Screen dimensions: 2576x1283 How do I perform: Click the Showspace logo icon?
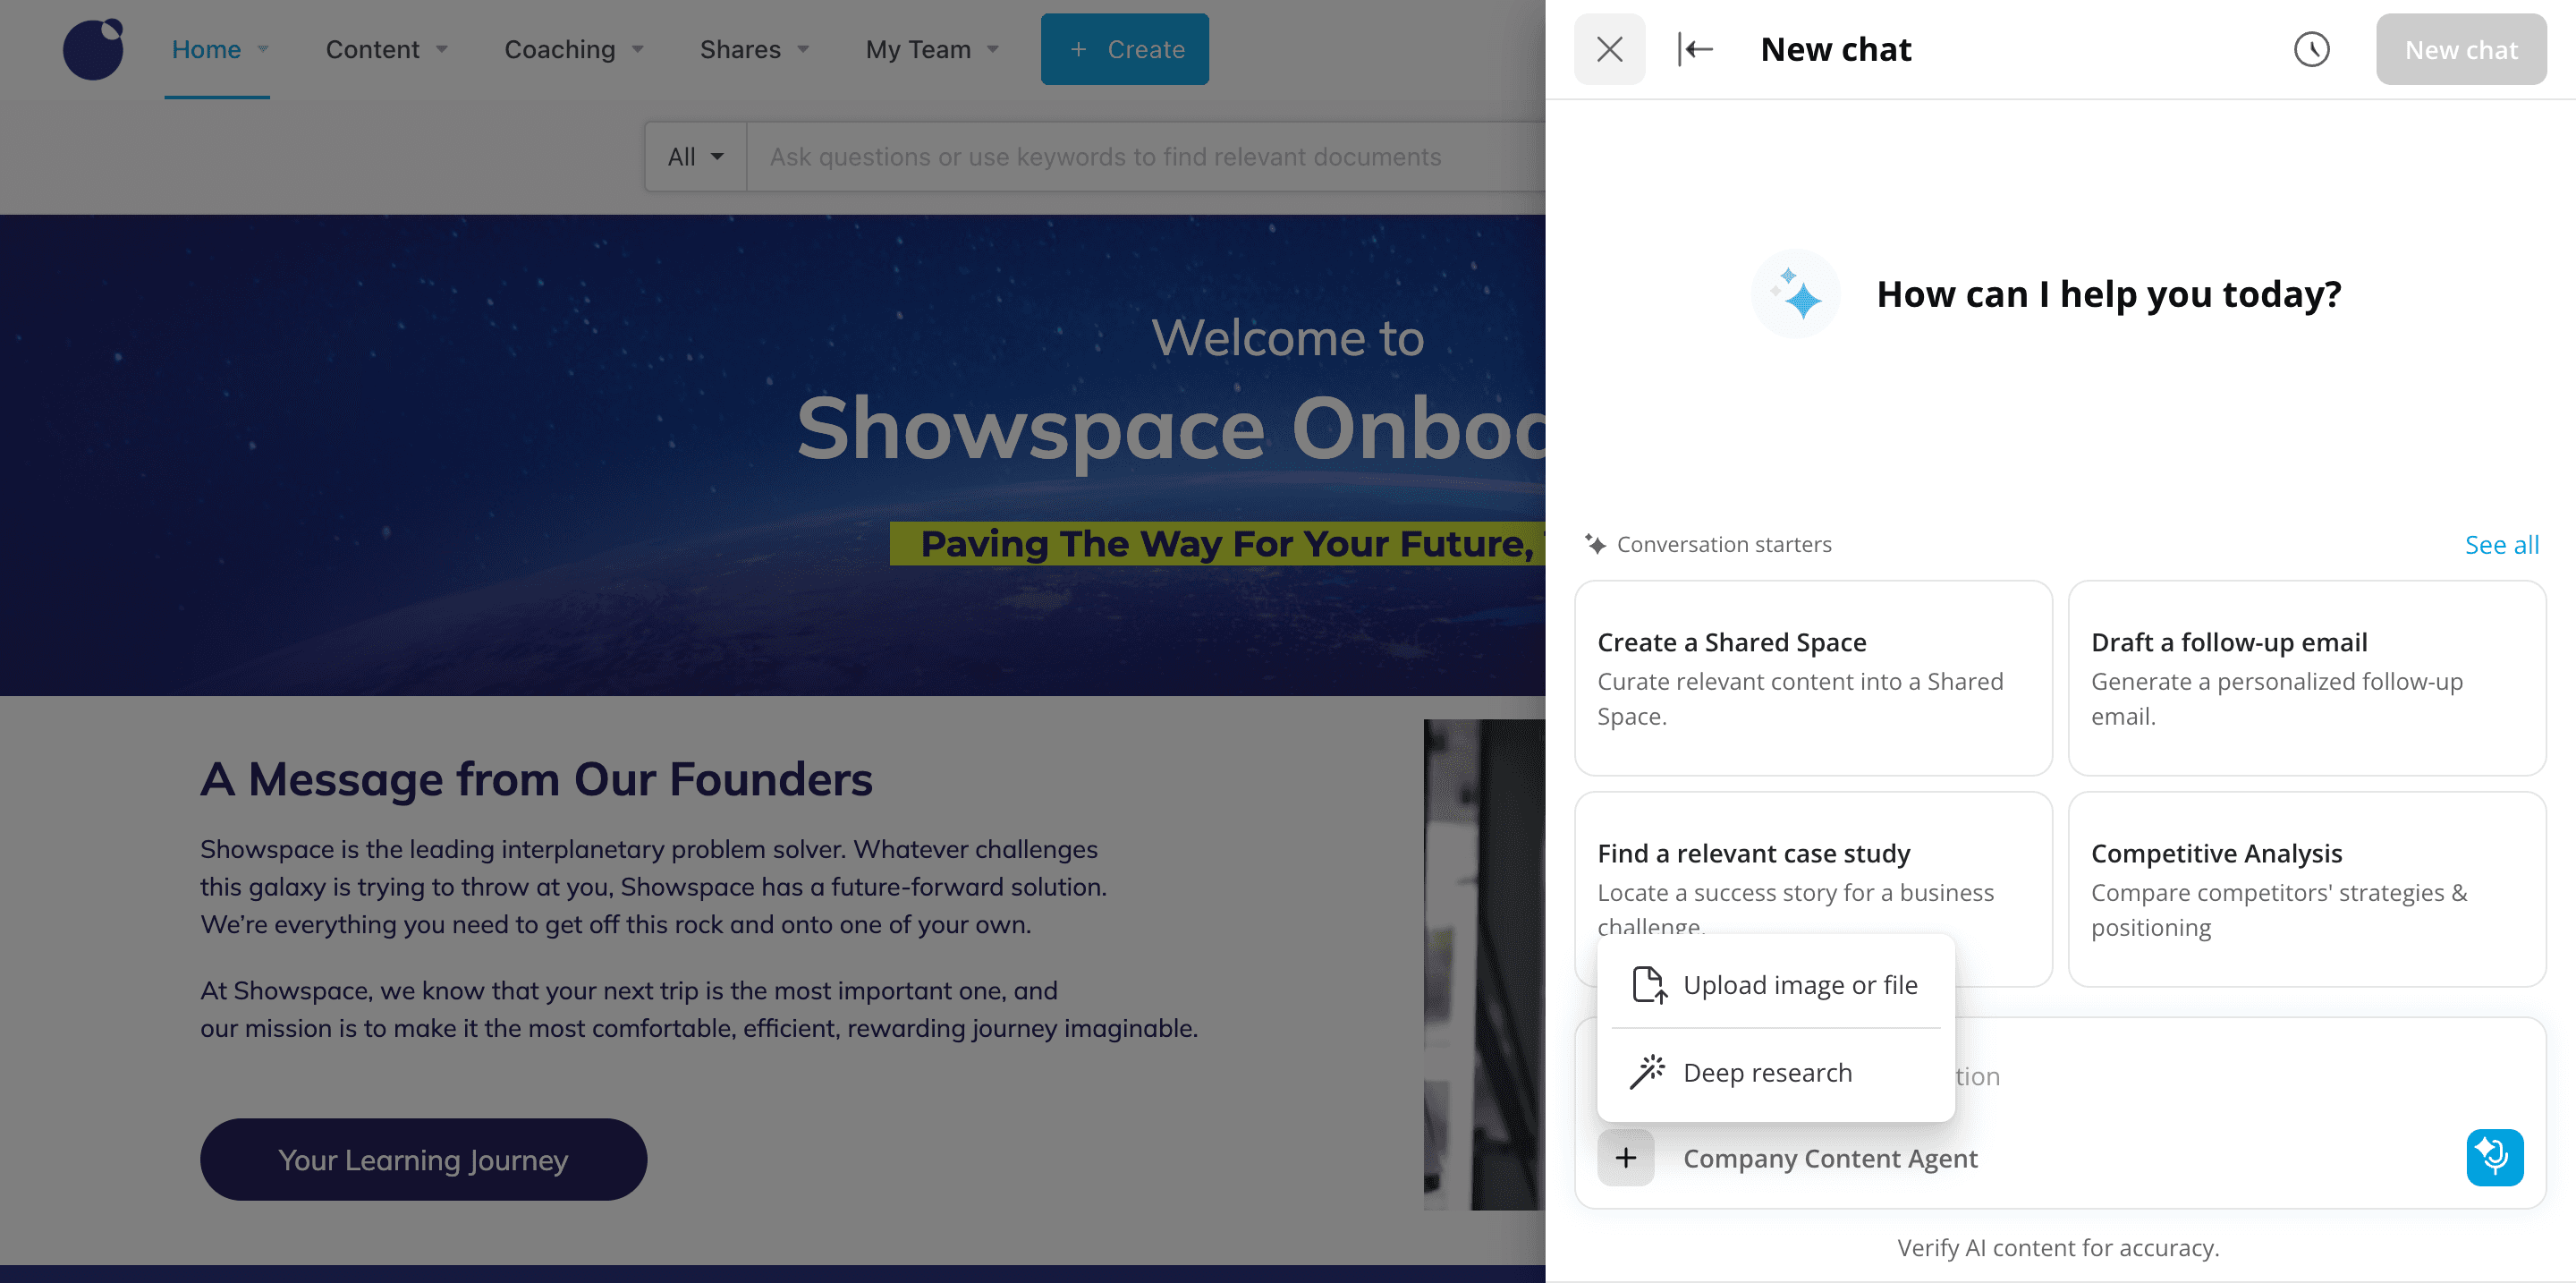click(93, 49)
